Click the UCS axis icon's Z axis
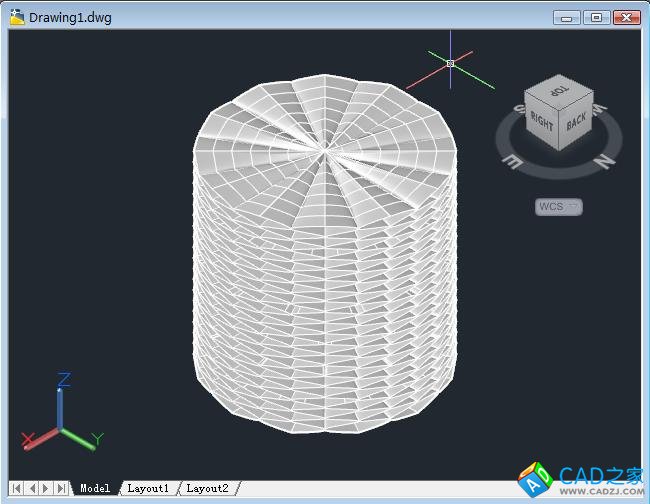 (x=62, y=395)
